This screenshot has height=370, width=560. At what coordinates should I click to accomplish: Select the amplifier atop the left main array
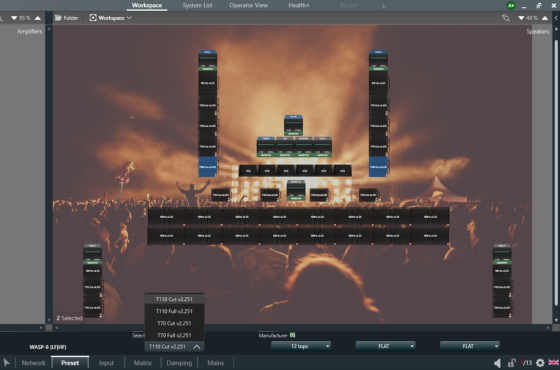point(208,60)
